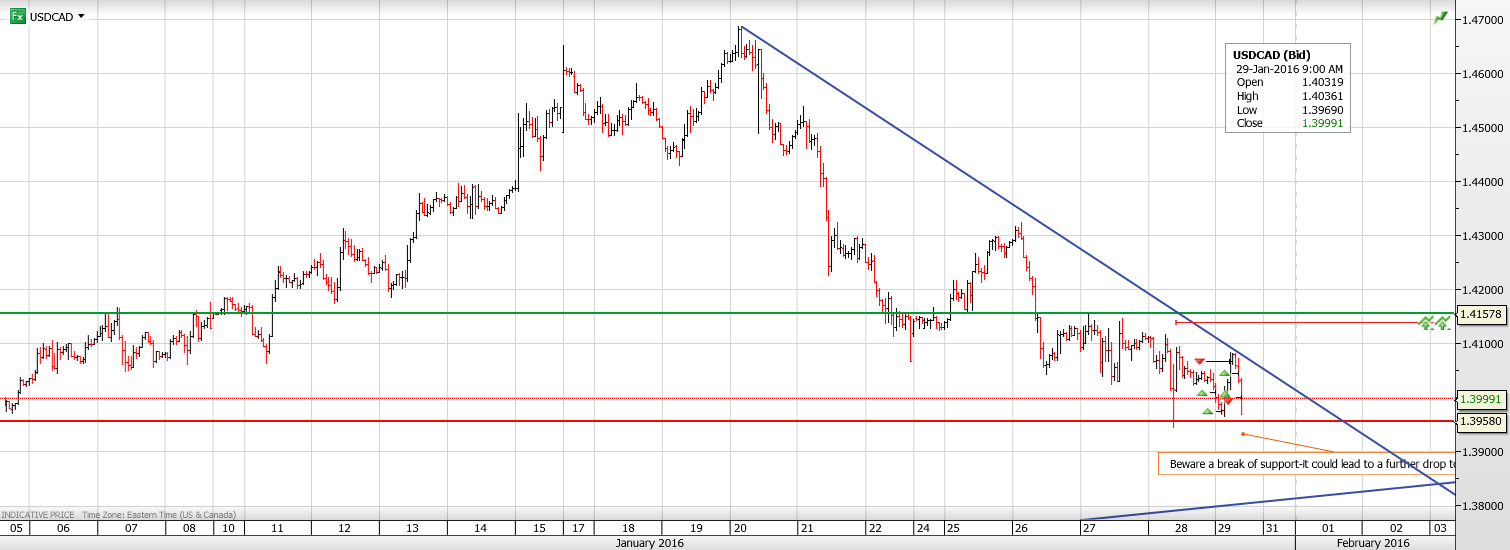Click the green chart icon above price axis
1510x550 pixels.
[x=1440, y=18]
